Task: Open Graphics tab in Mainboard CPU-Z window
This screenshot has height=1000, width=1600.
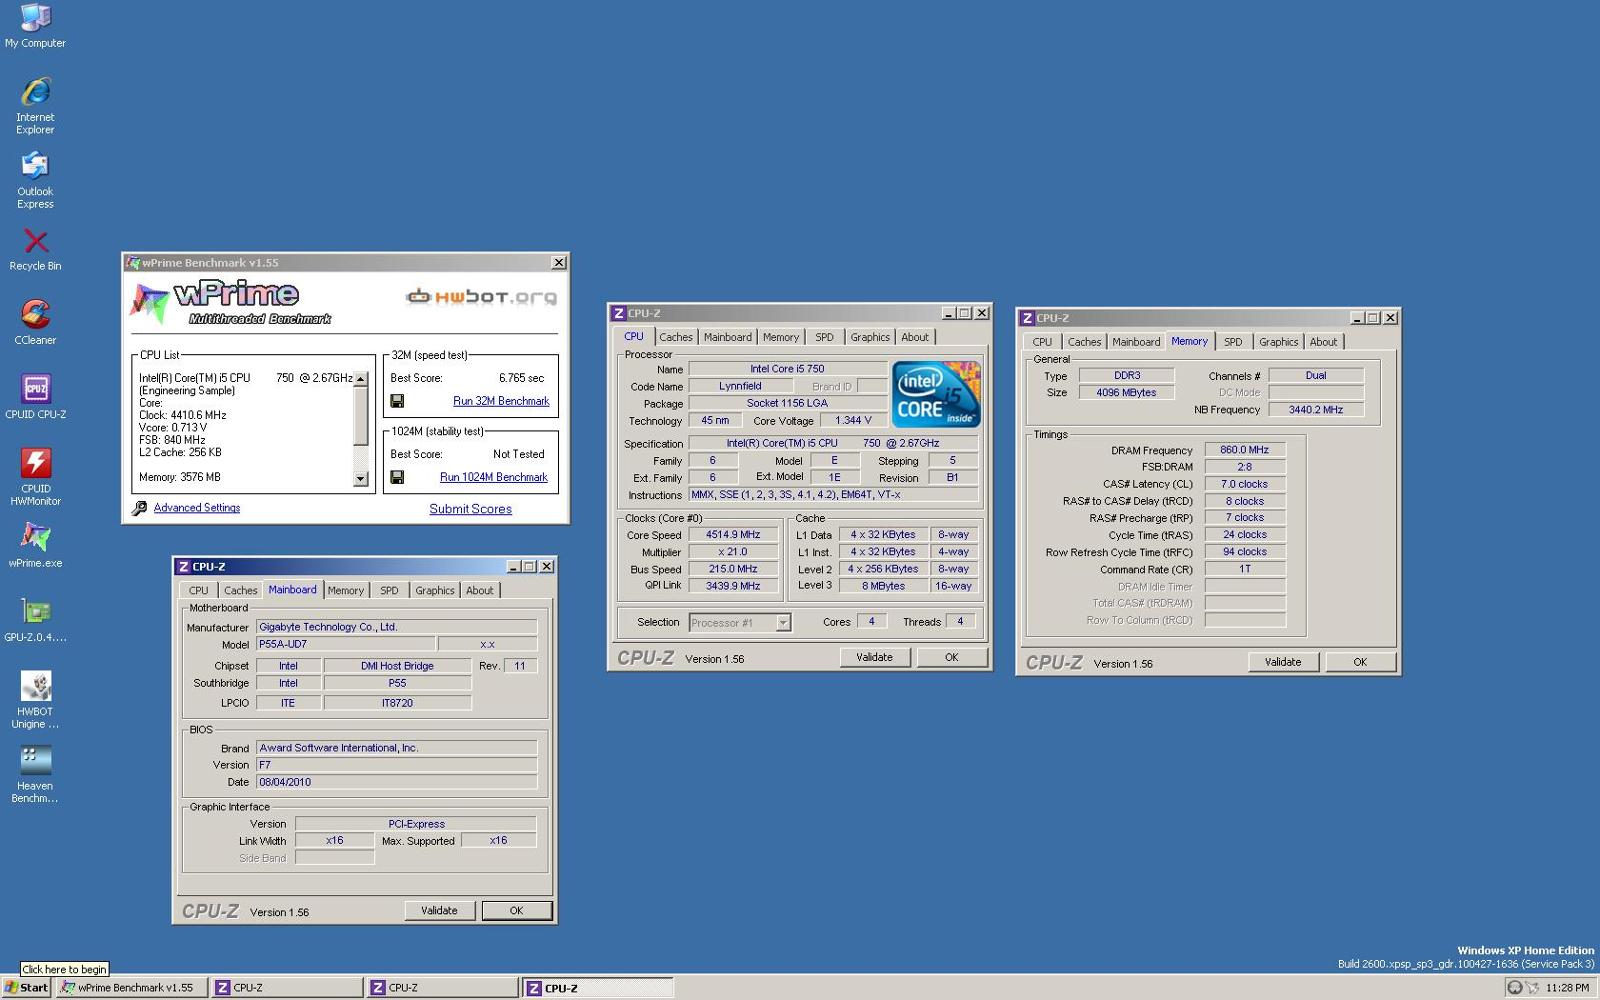Action: click(x=435, y=590)
